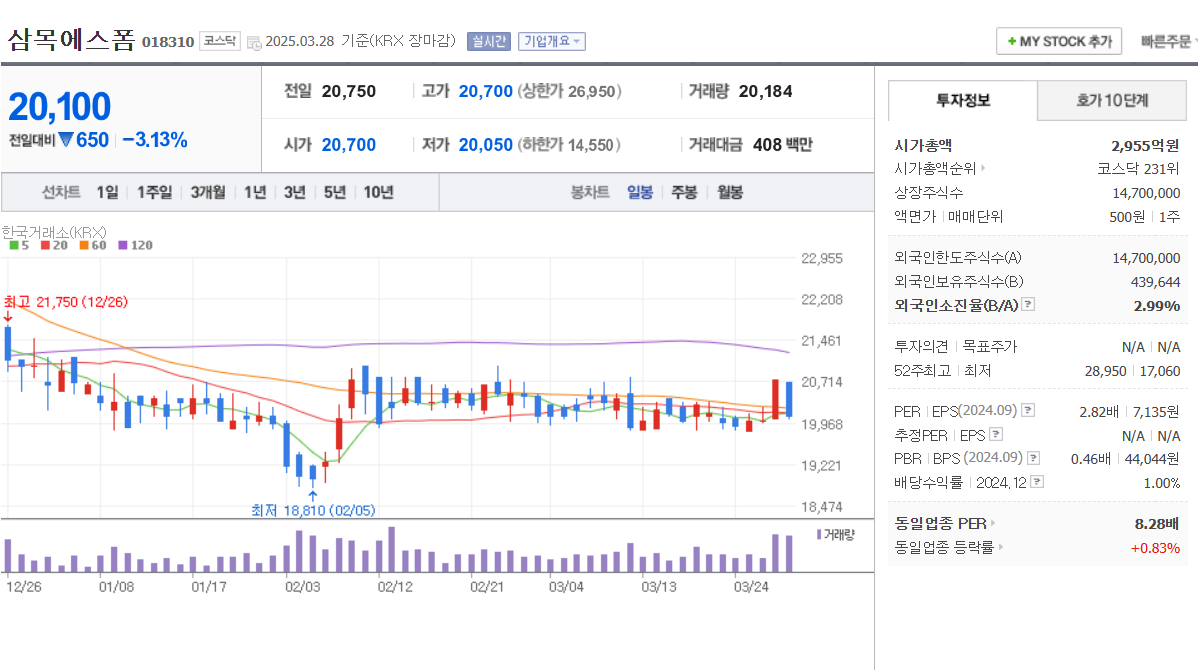Viewport: 1198px width, 670px height.
Task: Select the 월봉 monthly candle chart
Action: tap(730, 192)
